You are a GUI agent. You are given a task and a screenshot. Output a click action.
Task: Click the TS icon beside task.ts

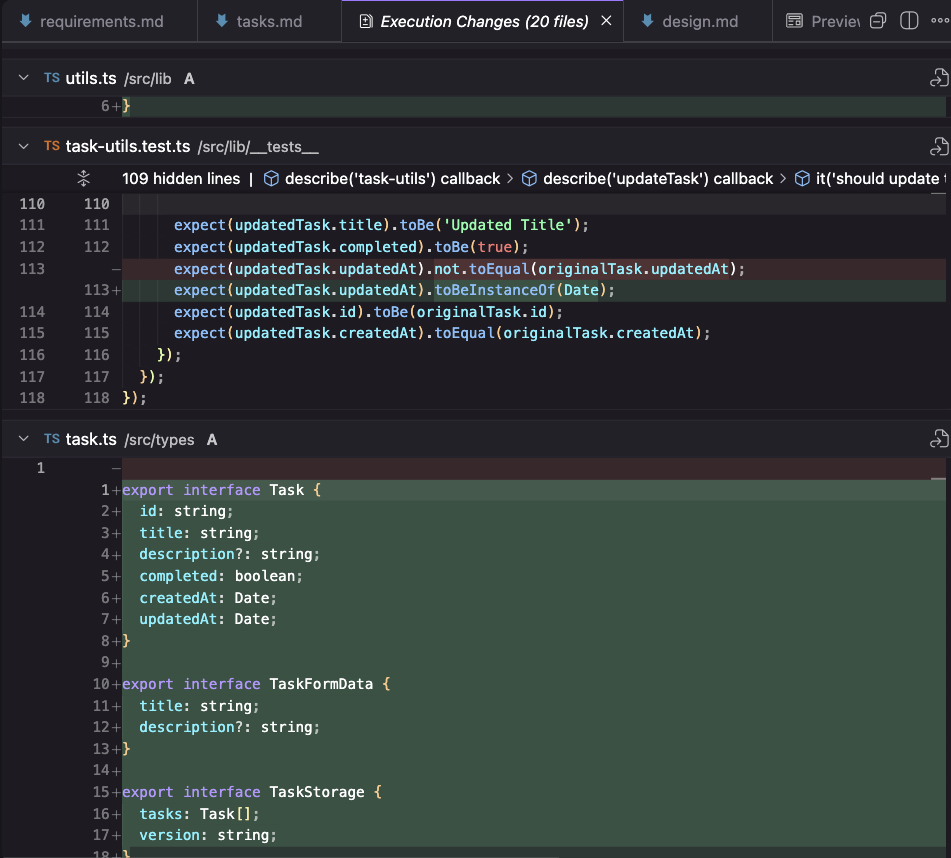coord(52,439)
